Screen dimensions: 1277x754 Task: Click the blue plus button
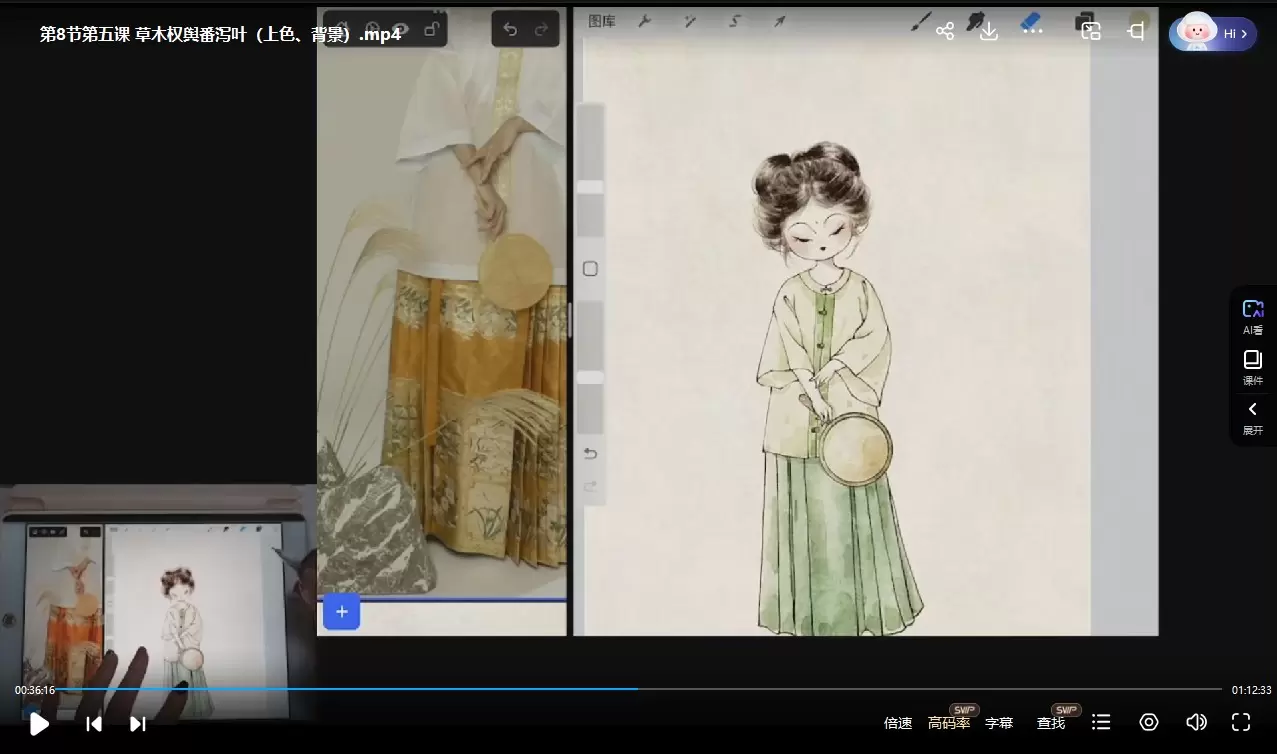tap(341, 611)
